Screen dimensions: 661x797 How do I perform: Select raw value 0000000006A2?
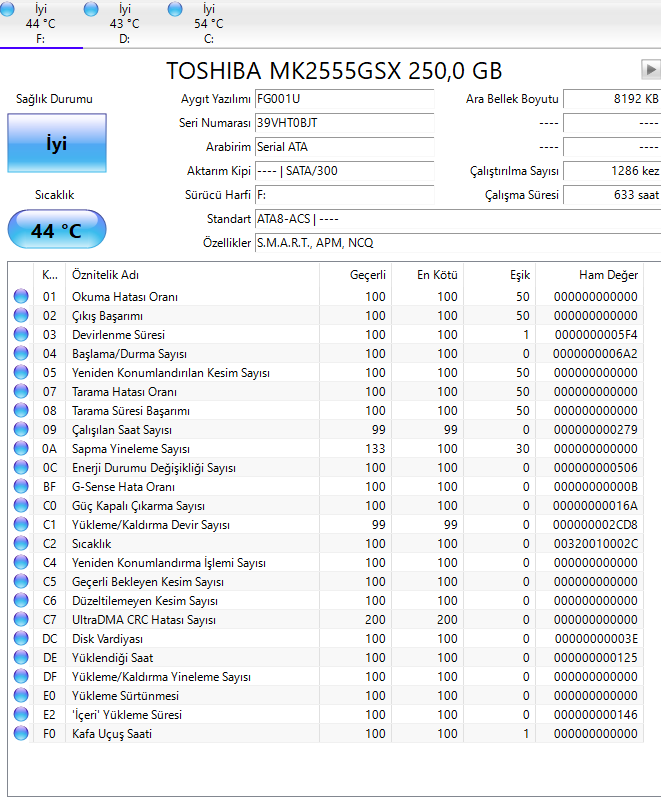(x=595, y=354)
